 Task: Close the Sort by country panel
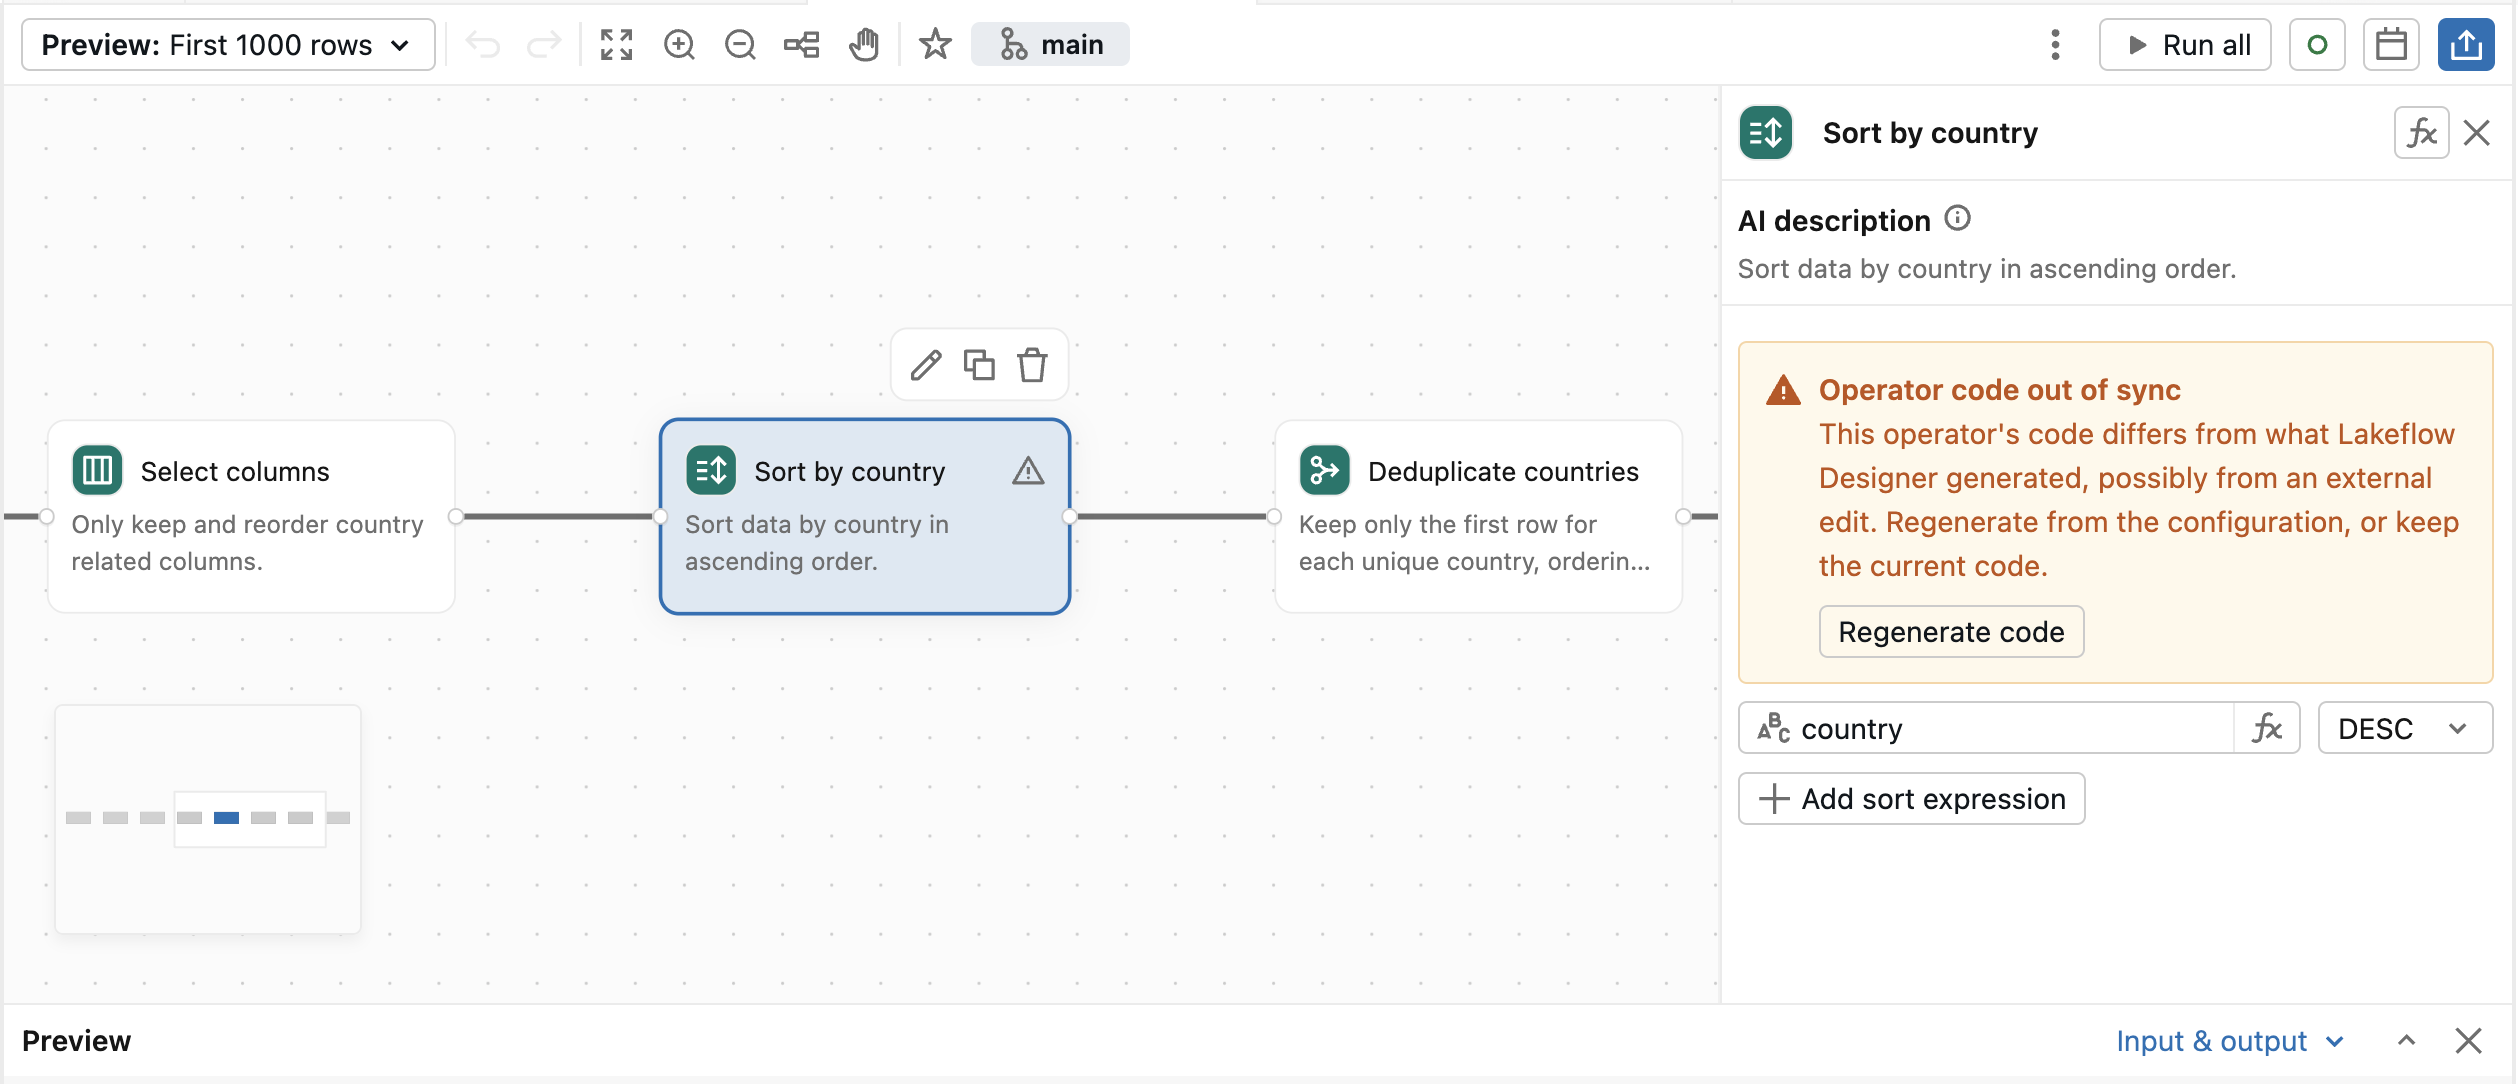coord(2477,133)
